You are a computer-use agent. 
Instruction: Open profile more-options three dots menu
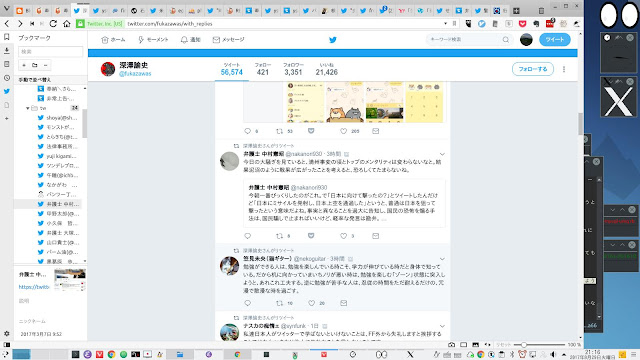click(x=564, y=69)
